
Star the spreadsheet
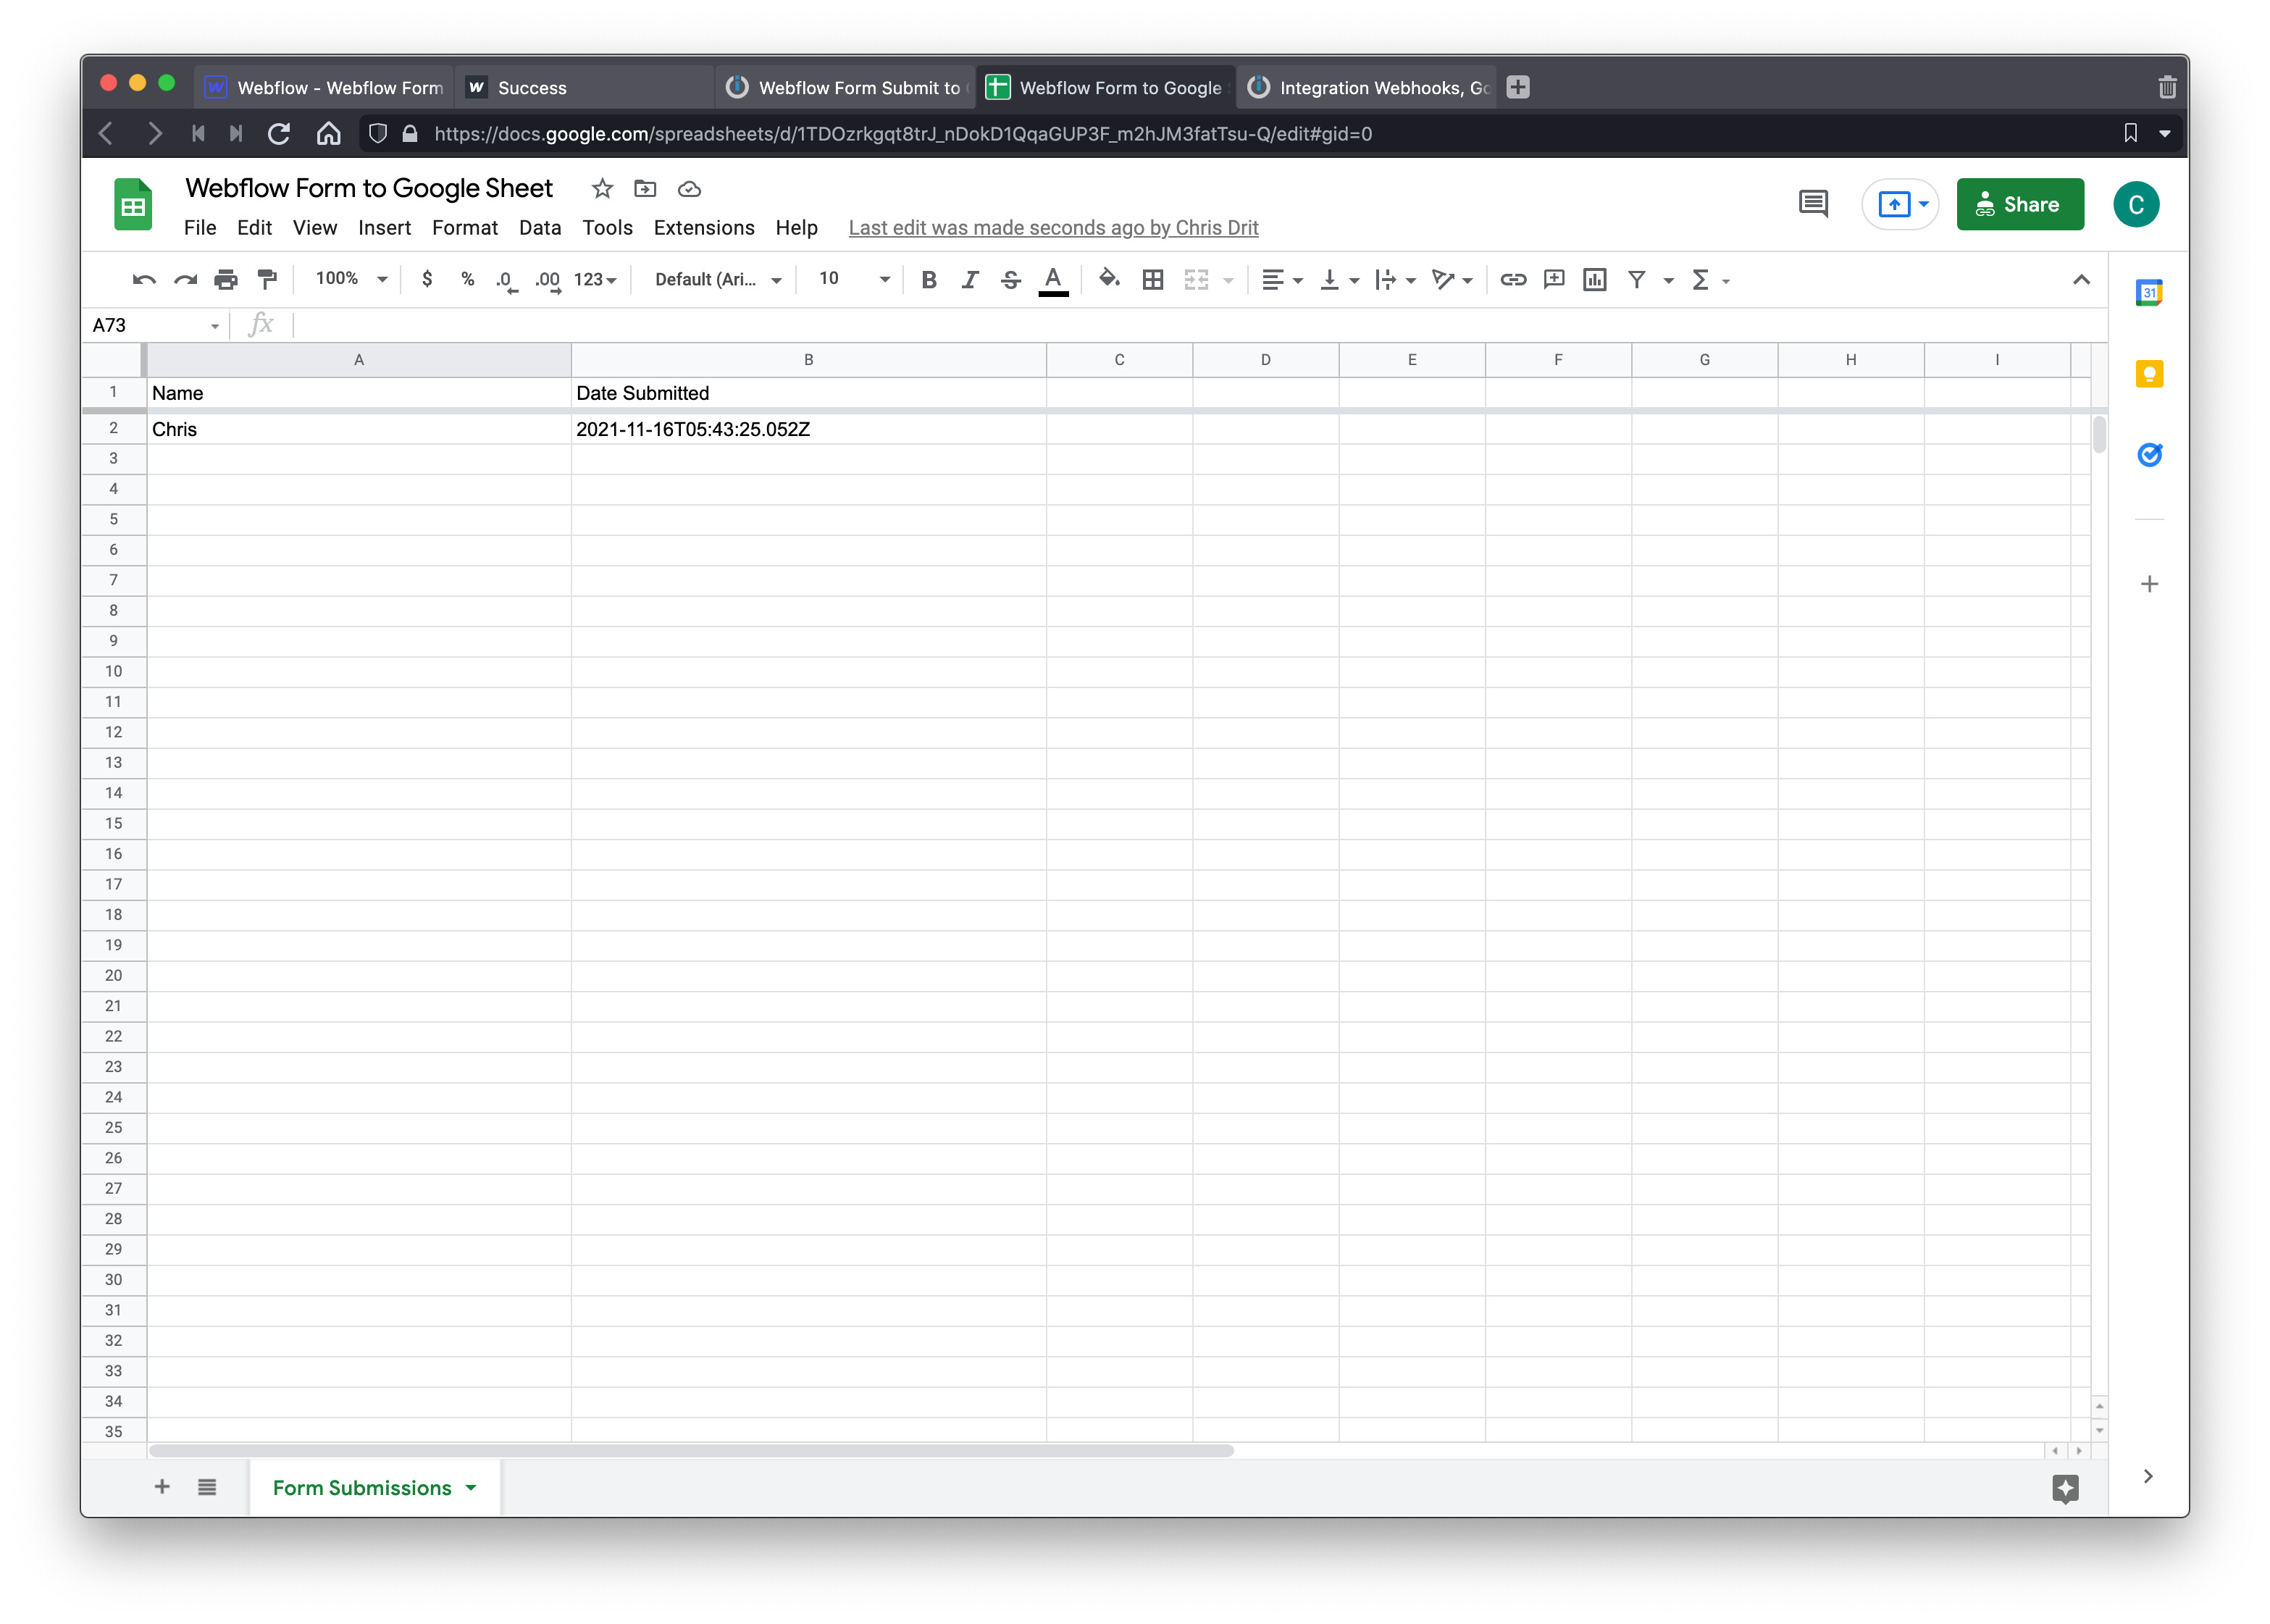point(602,189)
